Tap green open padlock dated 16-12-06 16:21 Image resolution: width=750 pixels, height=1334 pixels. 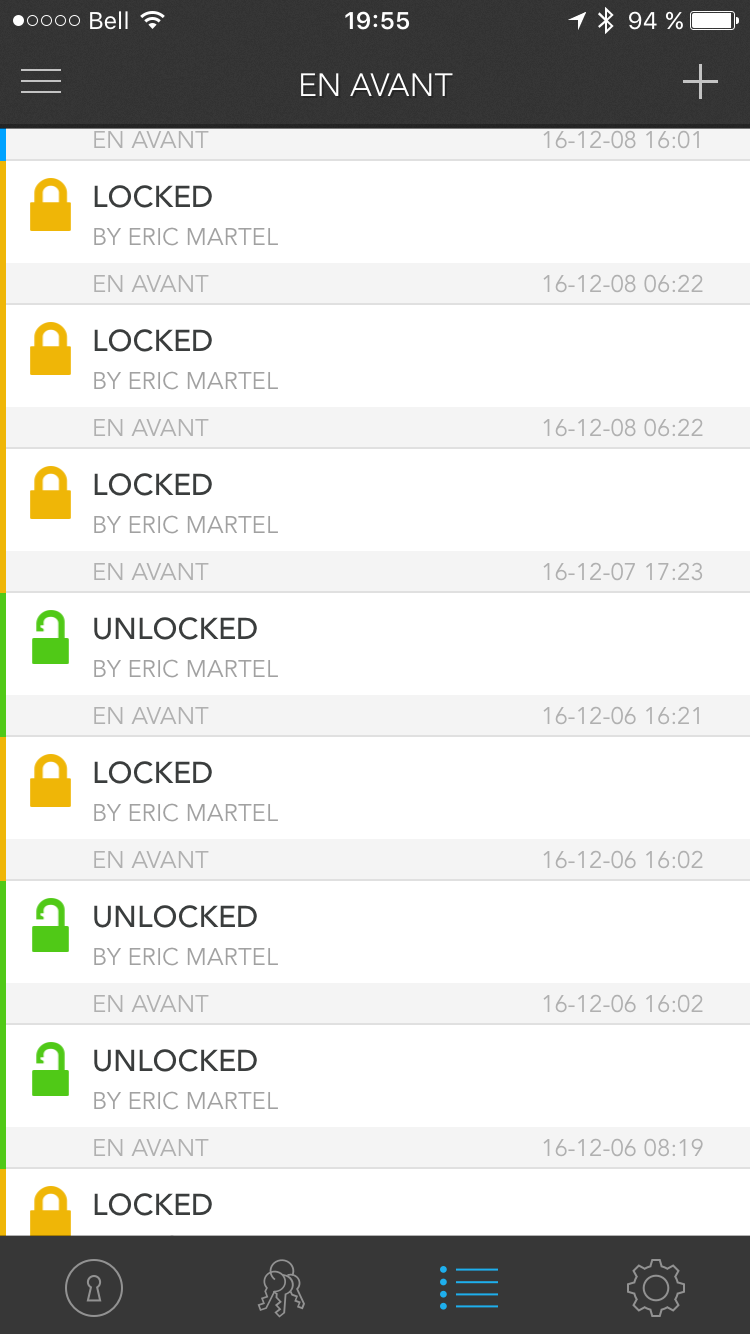pyautogui.click(x=50, y=637)
